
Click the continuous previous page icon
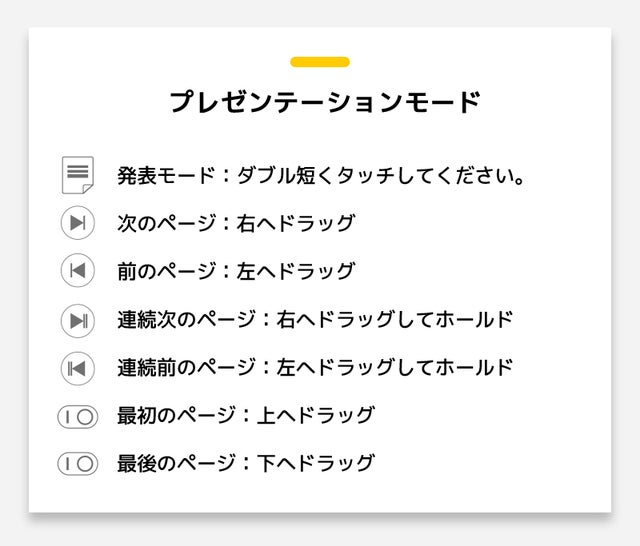click(x=78, y=368)
